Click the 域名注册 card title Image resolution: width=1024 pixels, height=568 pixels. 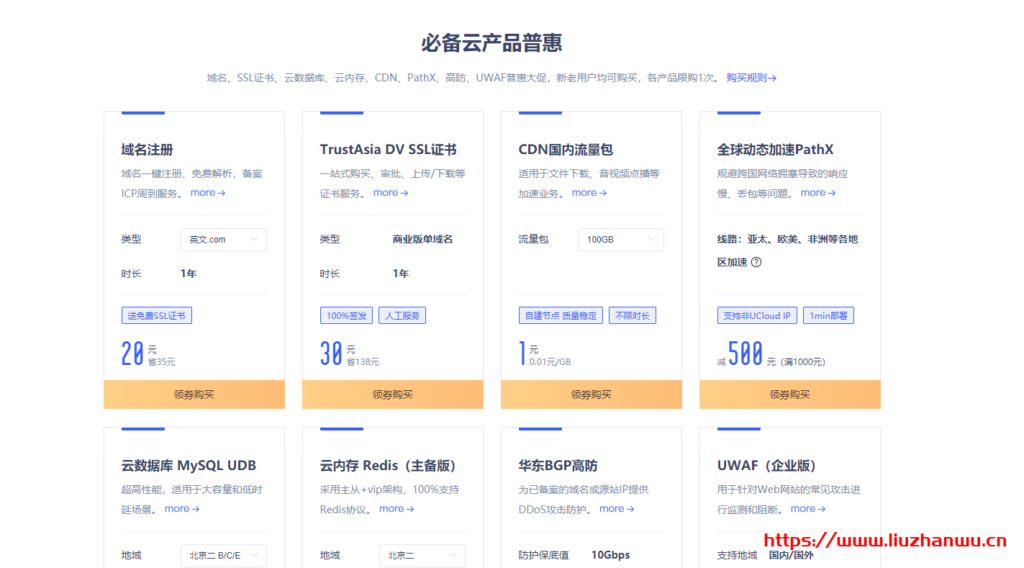pyautogui.click(x=147, y=150)
